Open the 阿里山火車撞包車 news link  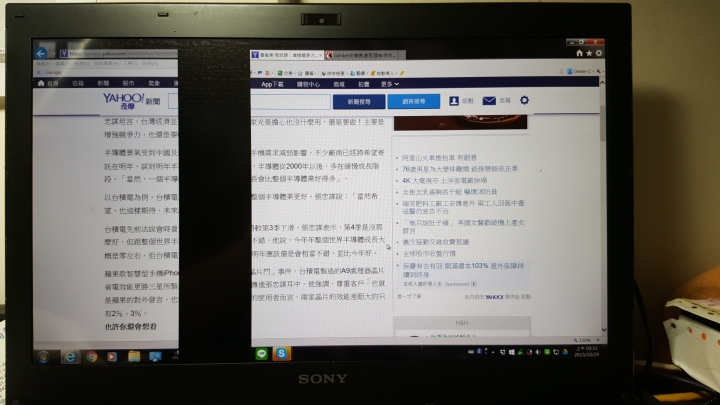point(439,158)
